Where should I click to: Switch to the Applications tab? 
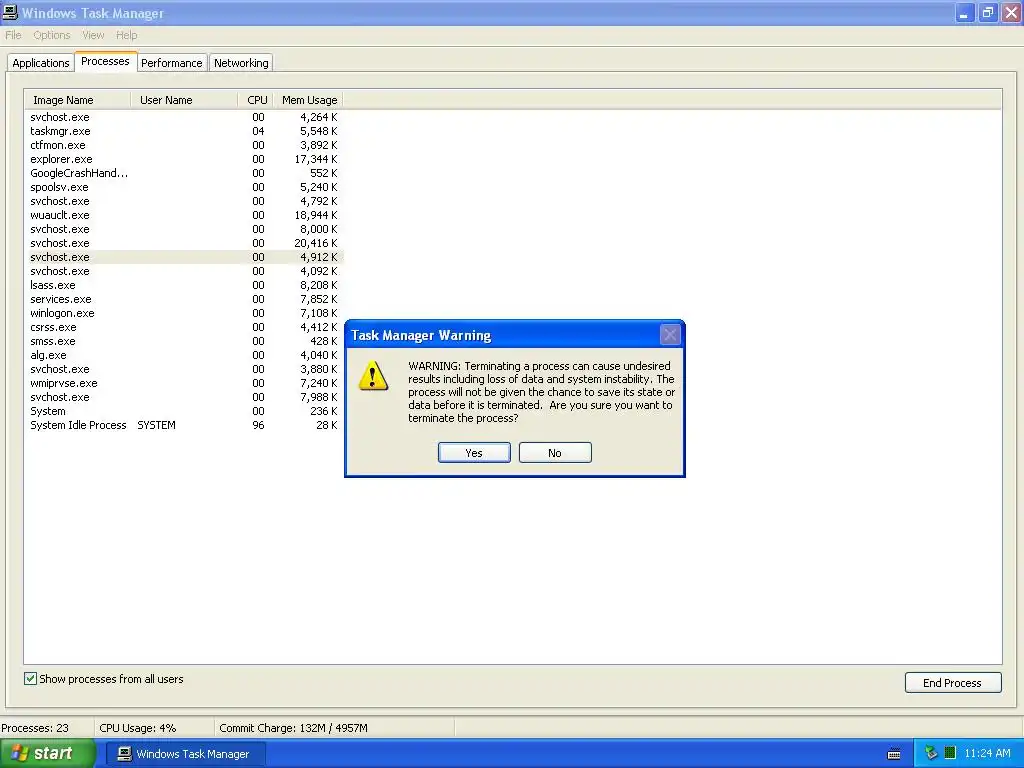click(x=40, y=63)
